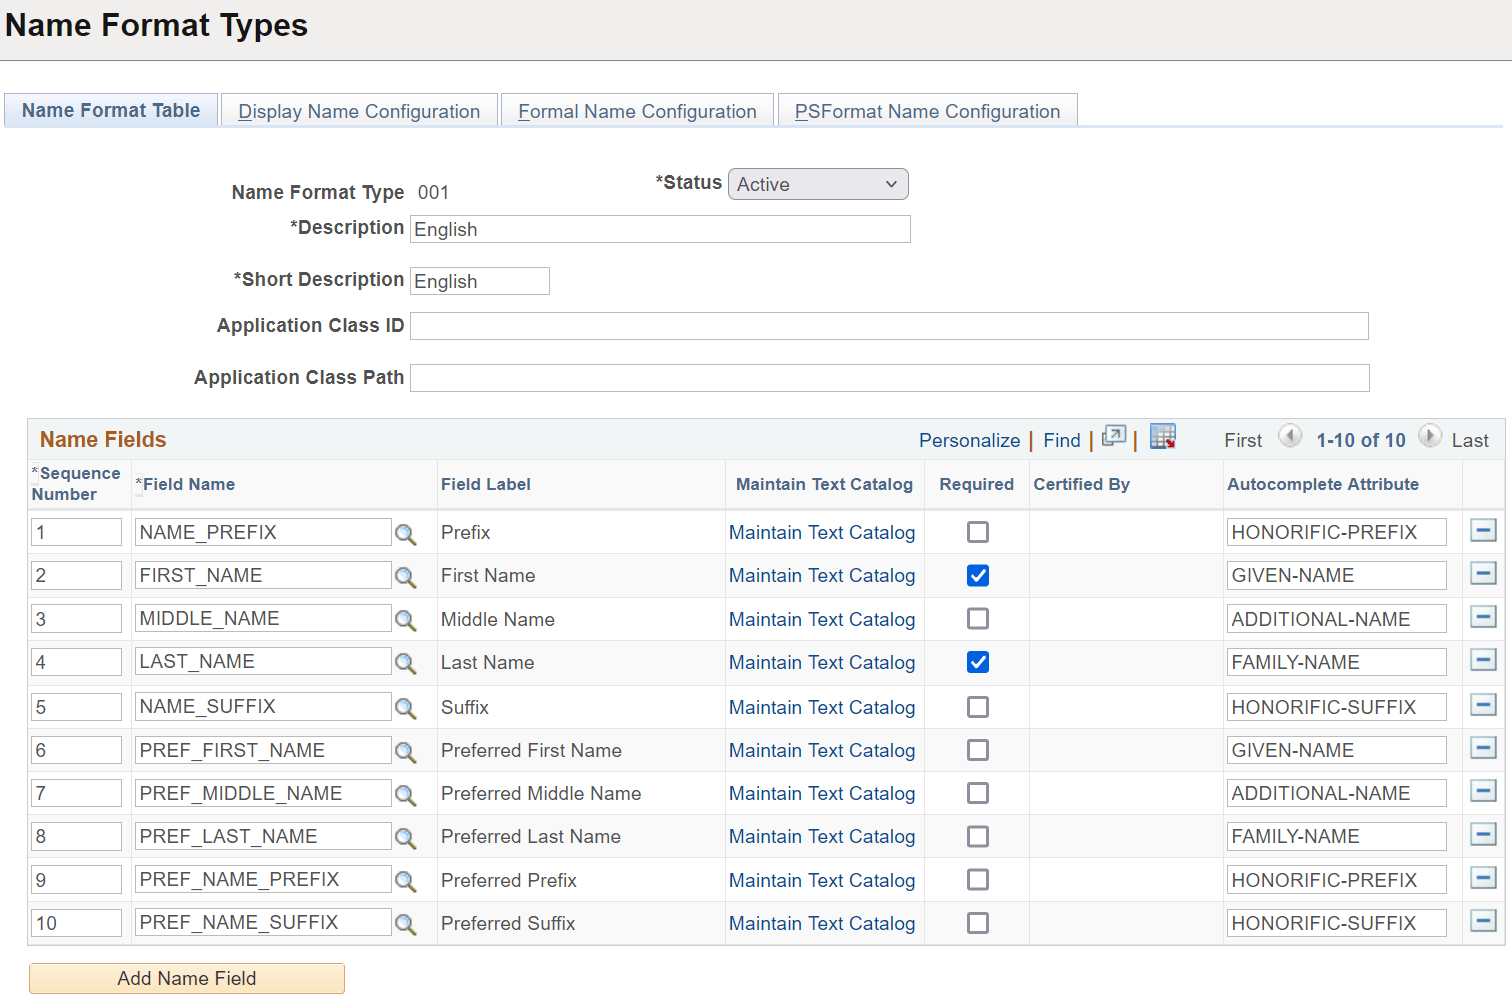1512x999 pixels.
Task: Go to previous rows arrow beside First
Action: pyautogui.click(x=1290, y=436)
